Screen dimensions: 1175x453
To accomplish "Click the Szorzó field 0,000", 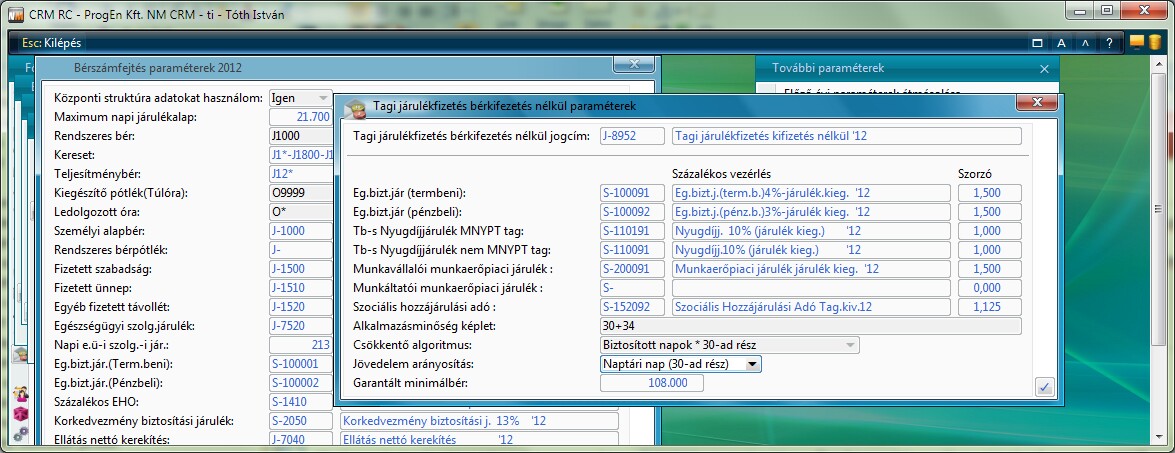I will pyautogui.click(x=989, y=288).
